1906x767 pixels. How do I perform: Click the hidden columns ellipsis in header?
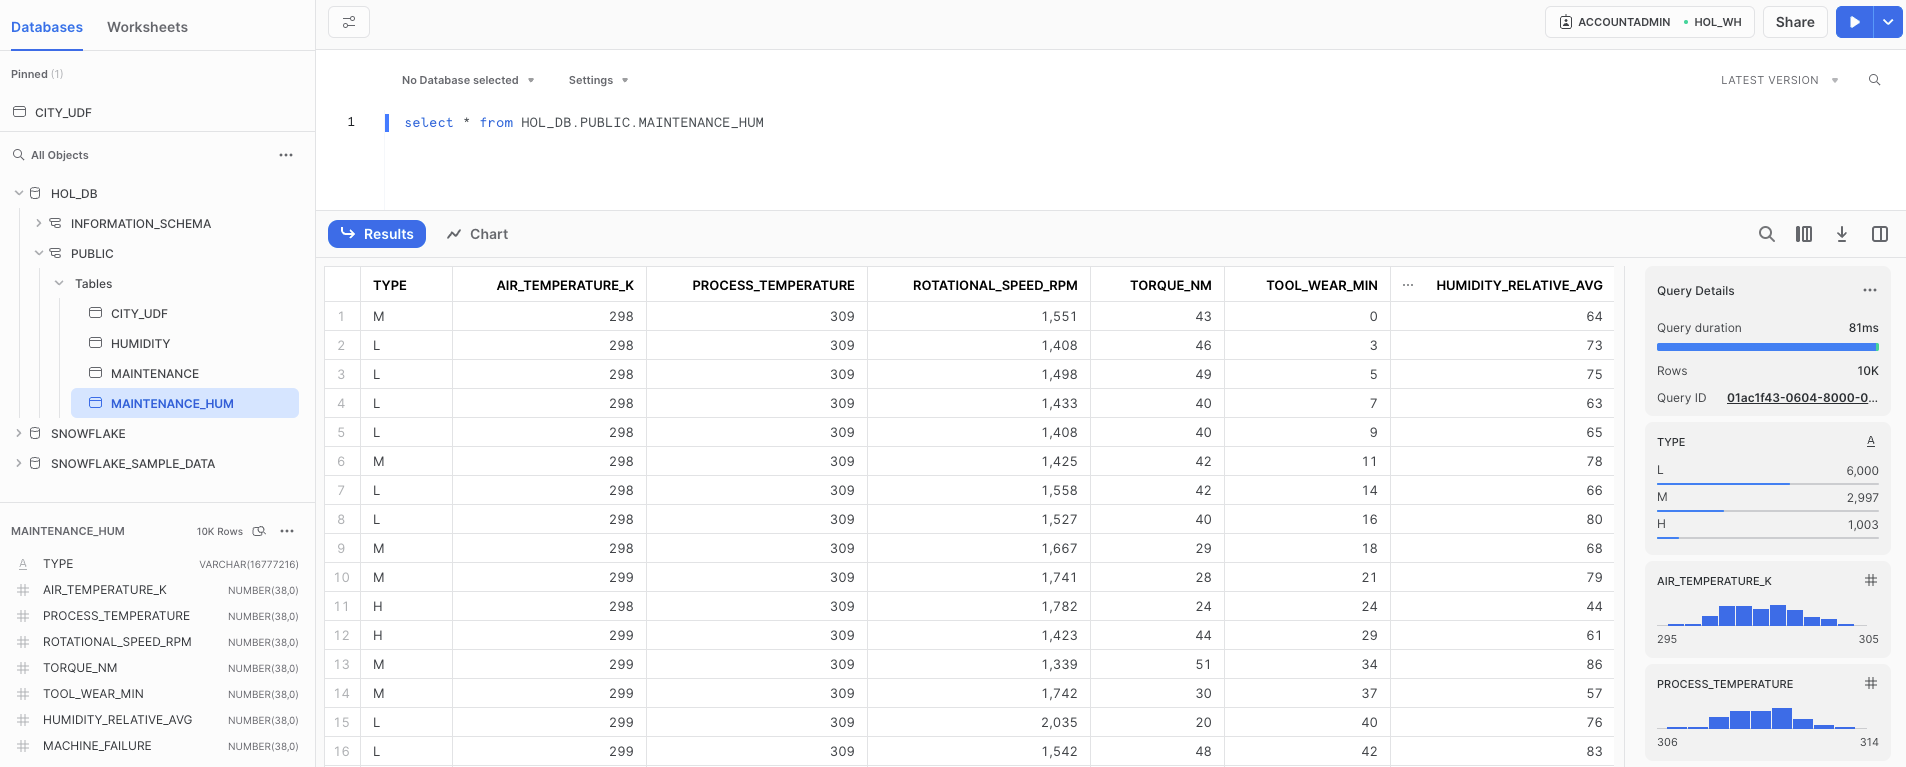click(x=1408, y=285)
